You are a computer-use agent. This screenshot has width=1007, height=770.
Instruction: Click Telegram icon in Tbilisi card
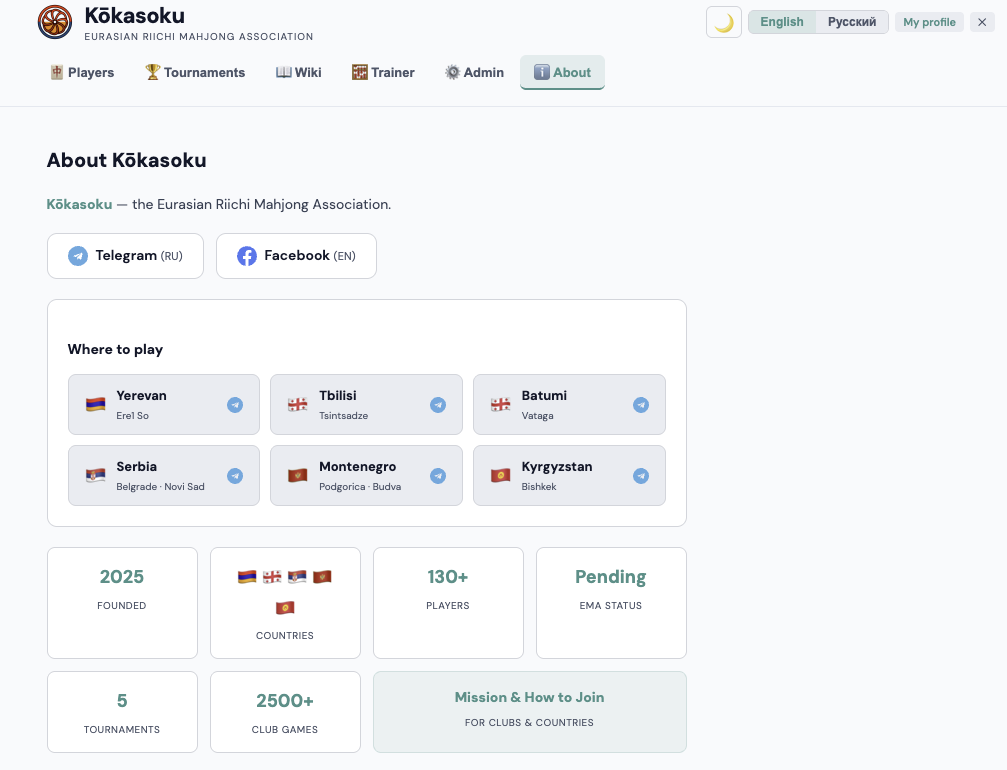(x=438, y=405)
